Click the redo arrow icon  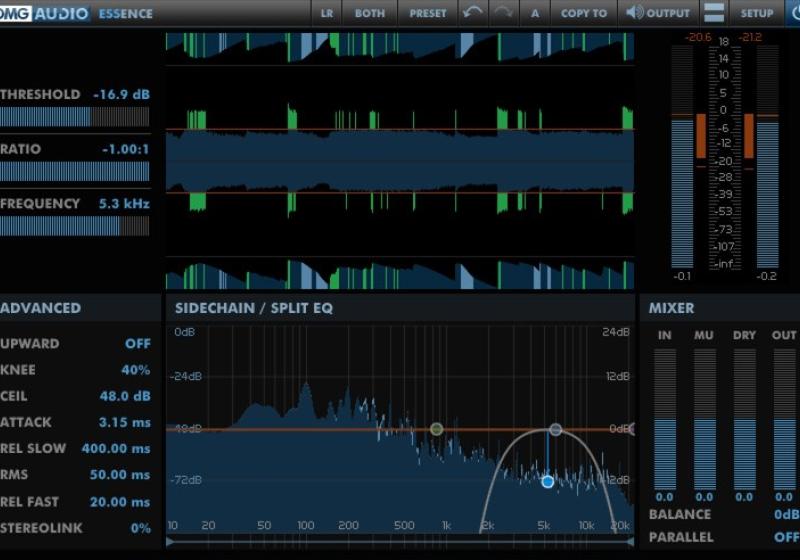coord(503,13)
